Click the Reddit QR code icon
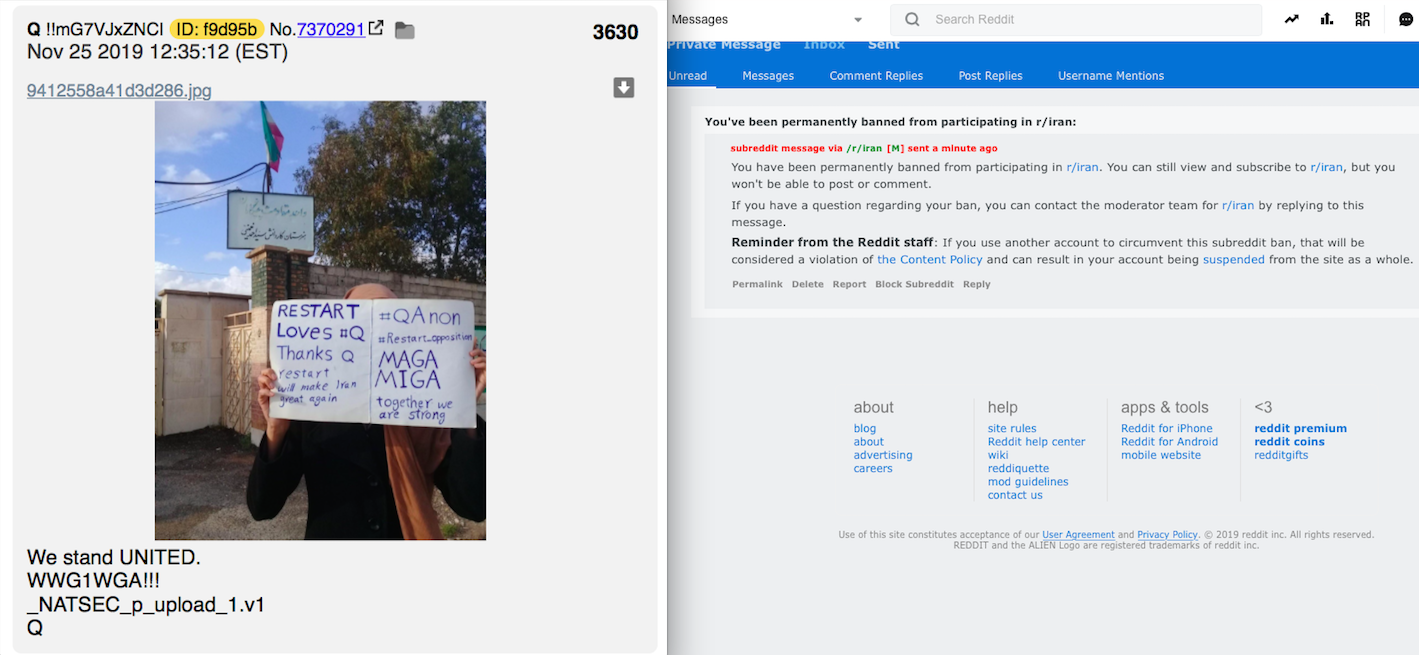 pos(1363,19)
